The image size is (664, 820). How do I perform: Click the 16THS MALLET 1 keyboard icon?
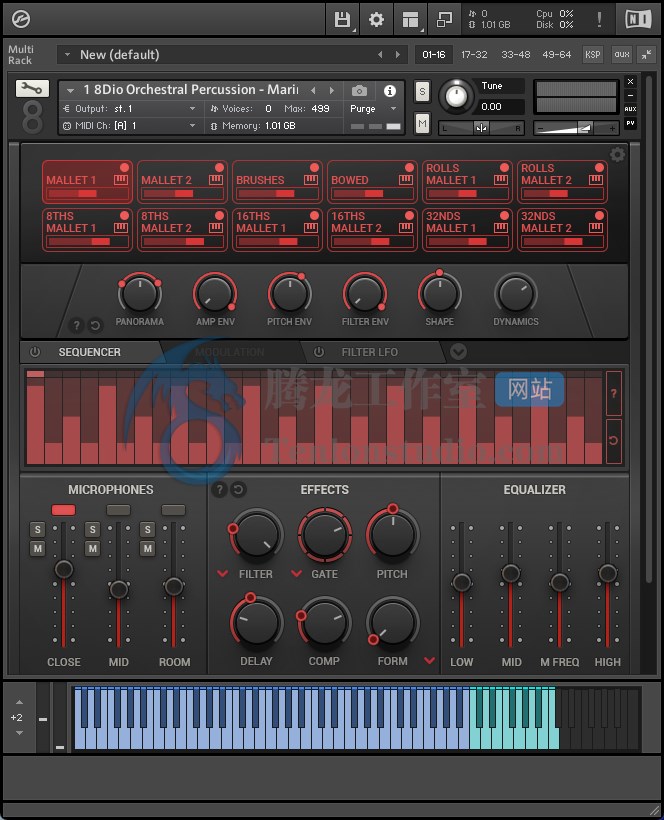[311, 228]
